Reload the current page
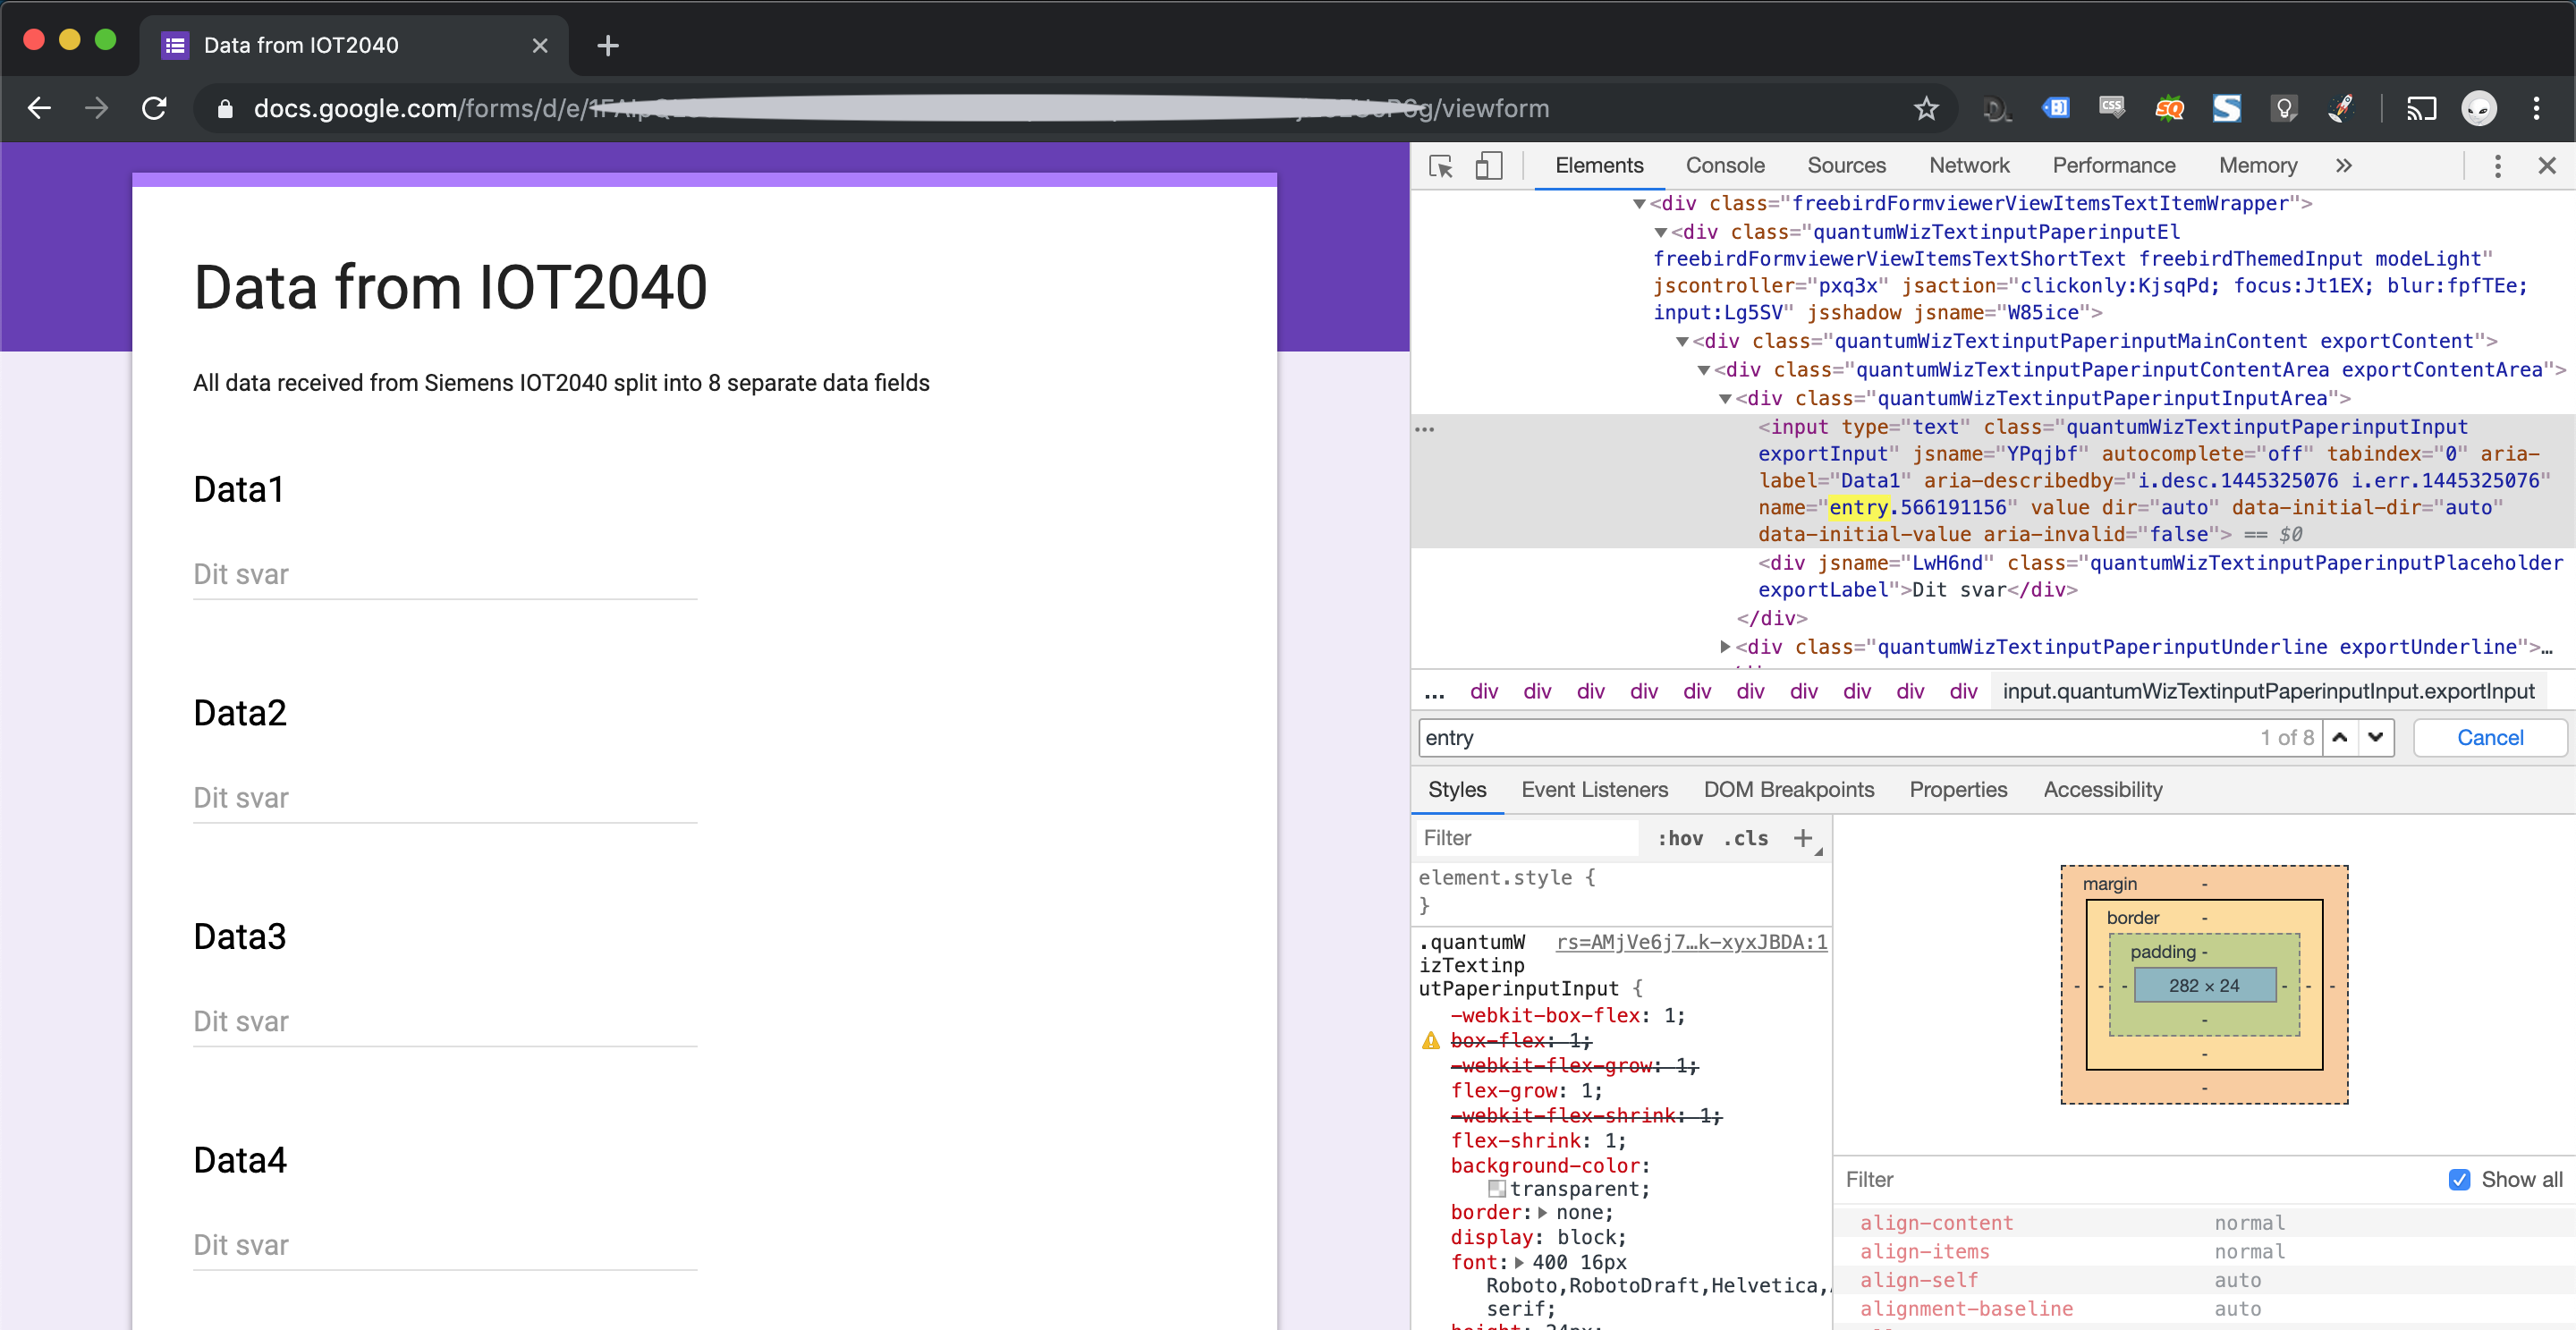The width and height of the screenshot is (2576, 1330). pos(154,108)
